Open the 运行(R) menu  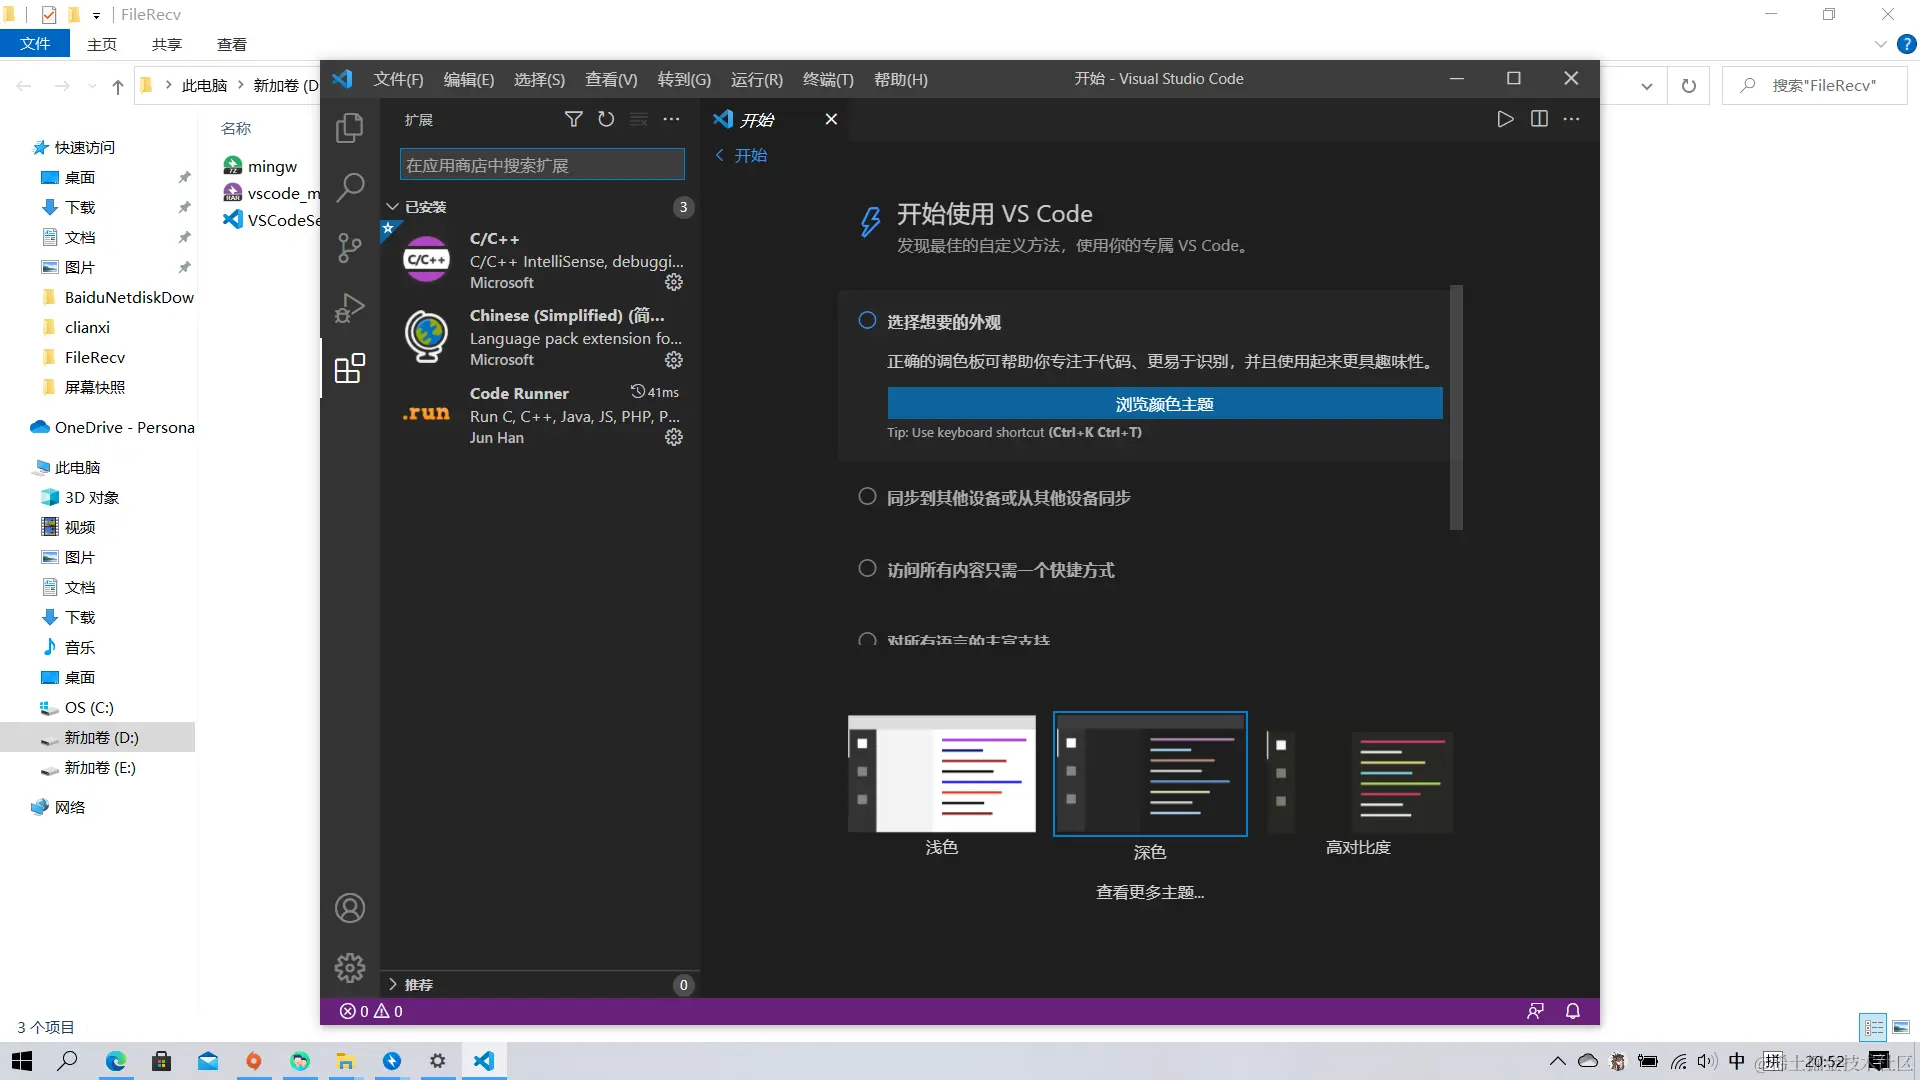coord(756,79)
